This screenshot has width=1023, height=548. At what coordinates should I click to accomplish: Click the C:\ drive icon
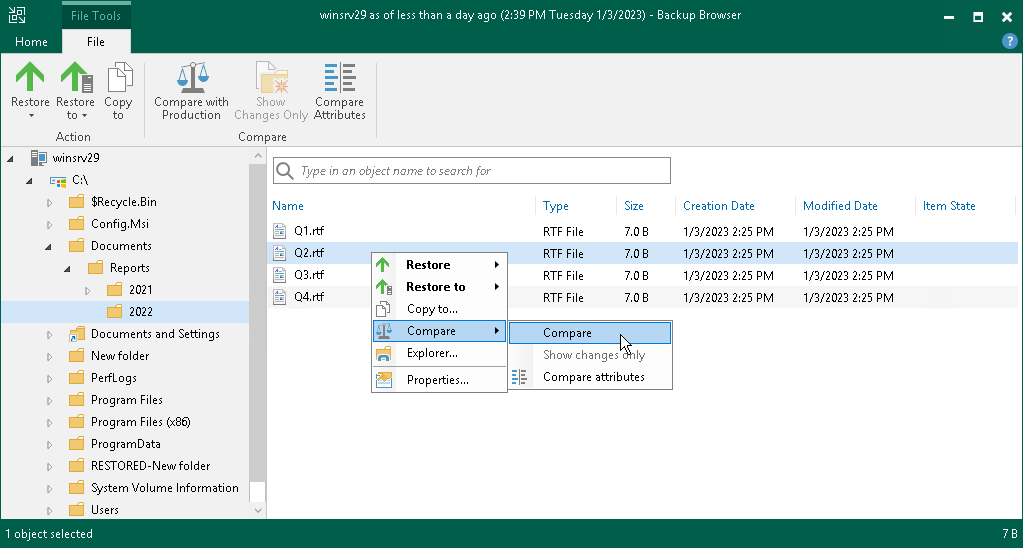click(58, 180)
